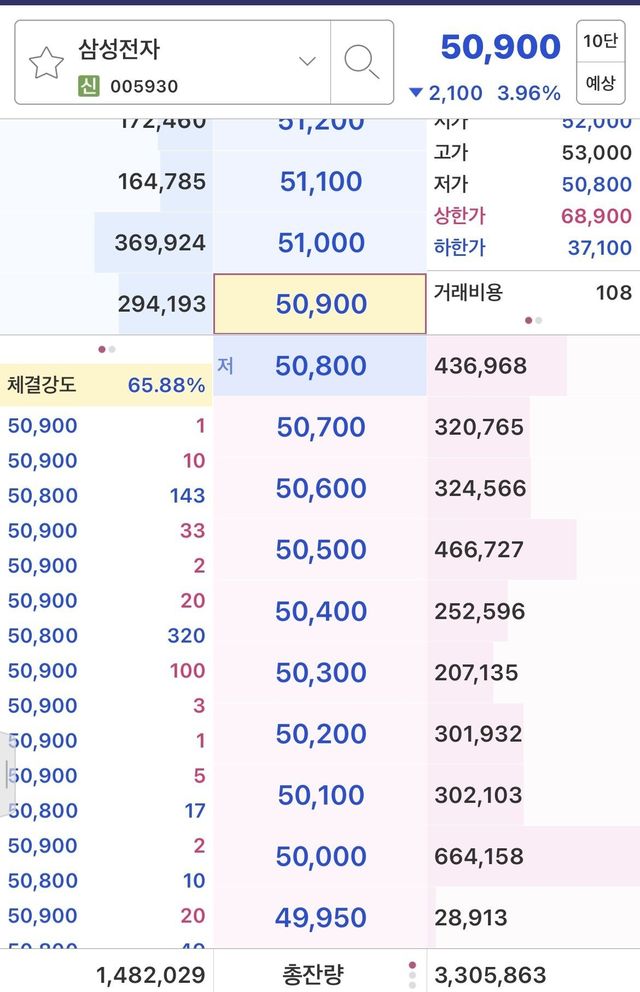The width and height of the screenshot is (640, 992).
Task: Select the current price 50,900 cell
Action: click(x=320, y=304)
